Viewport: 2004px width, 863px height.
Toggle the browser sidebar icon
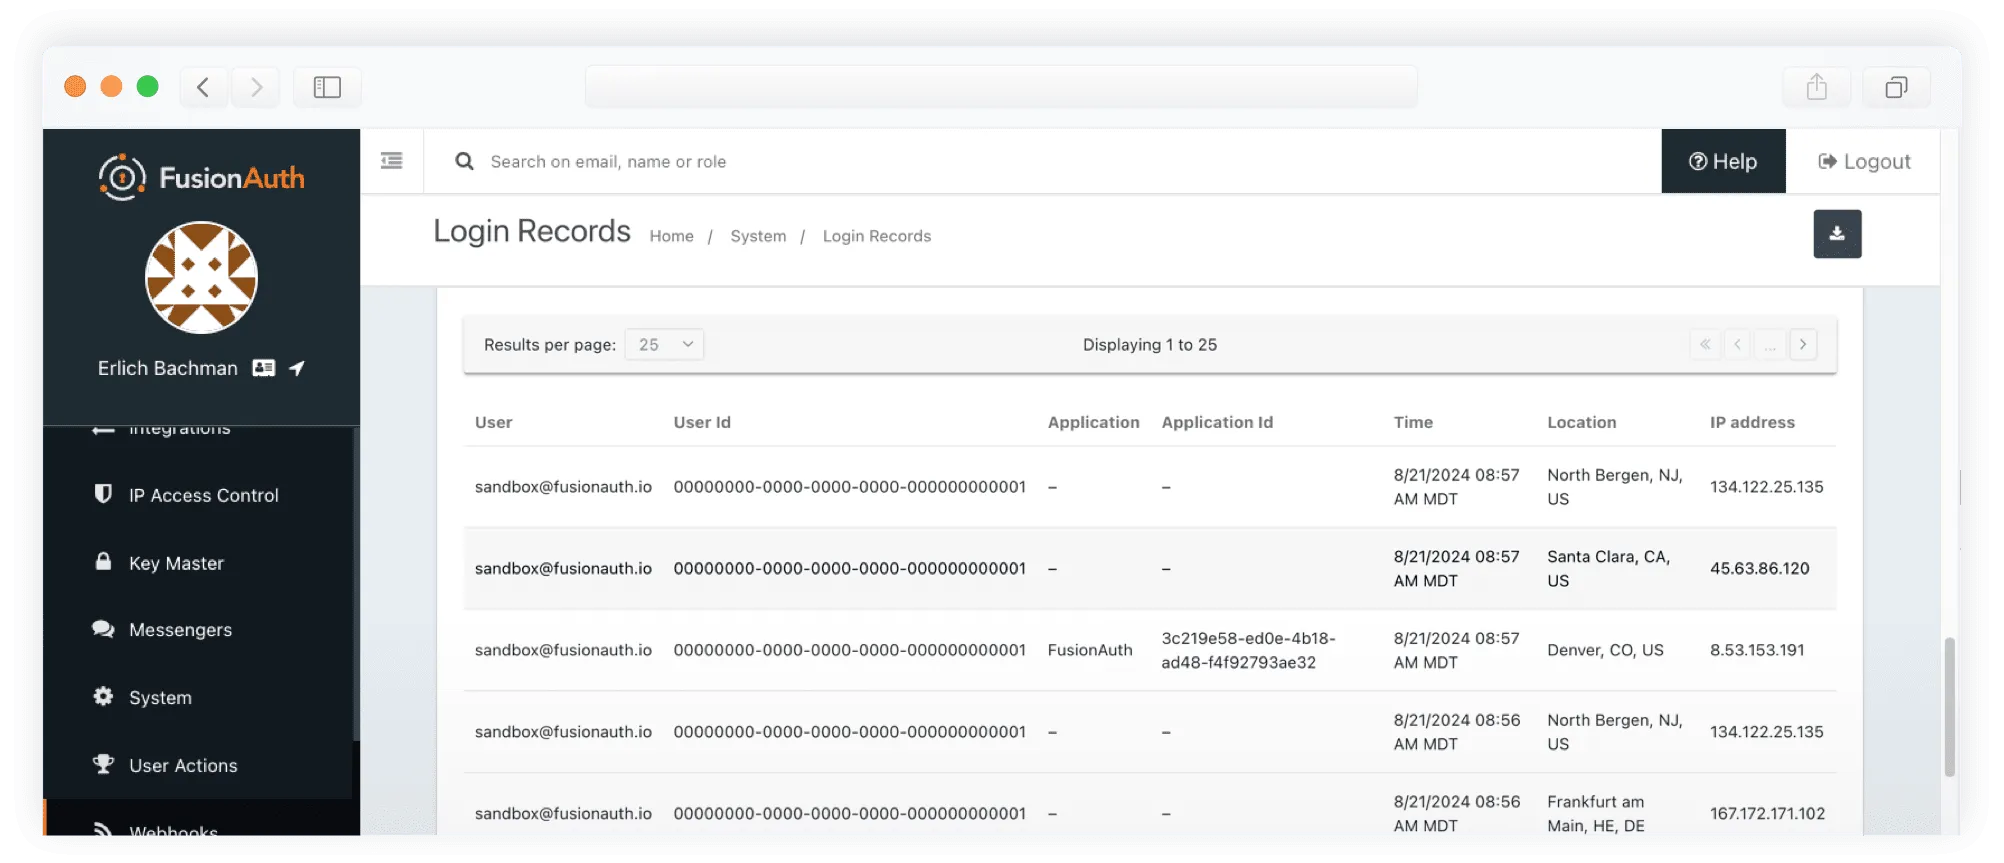coord(327,87)
